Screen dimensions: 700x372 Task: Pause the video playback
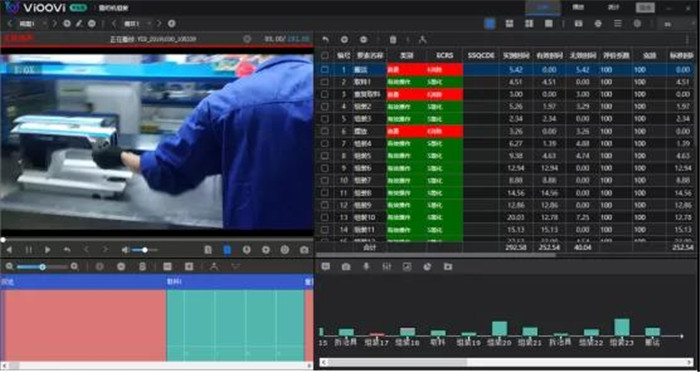(29, 250)
